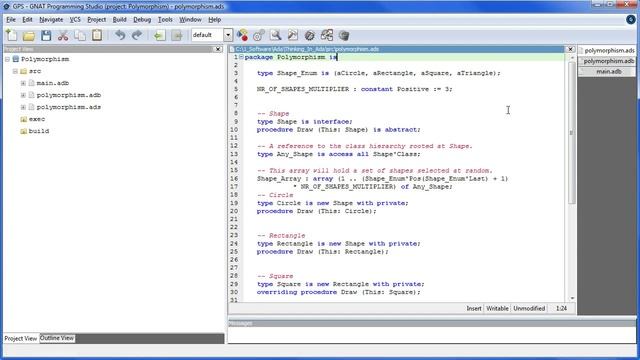The image size is (640, 360).
Task: Select the exec folder
Action: point(37,119)
